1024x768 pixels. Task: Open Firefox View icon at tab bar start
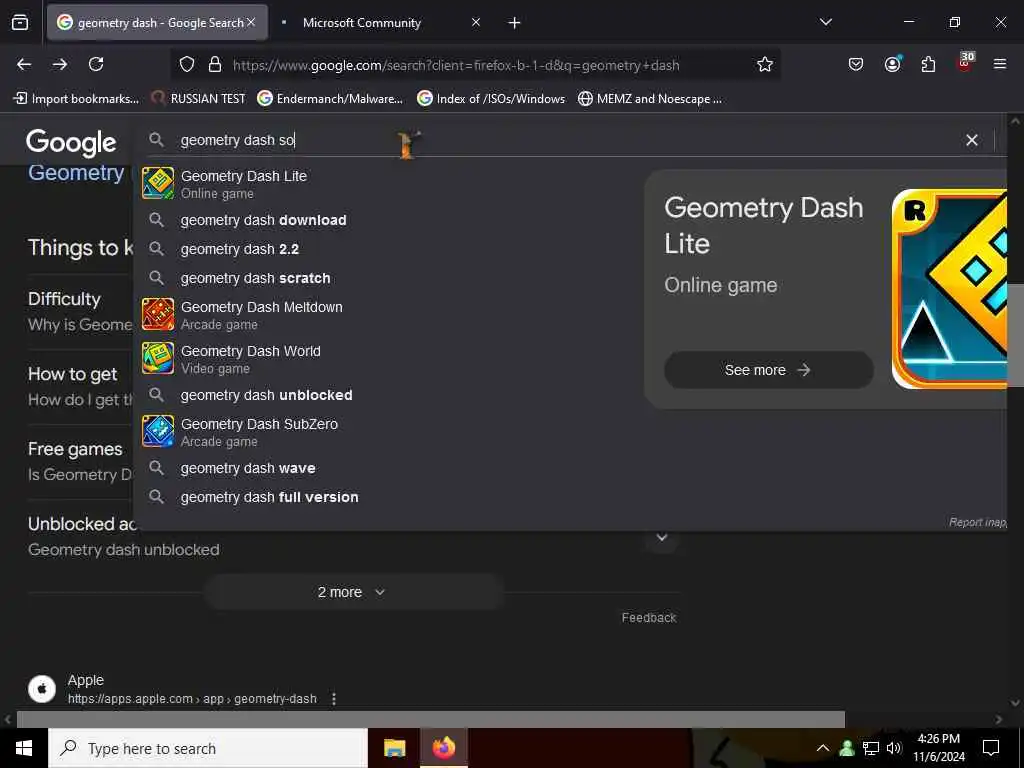[20, 23]
